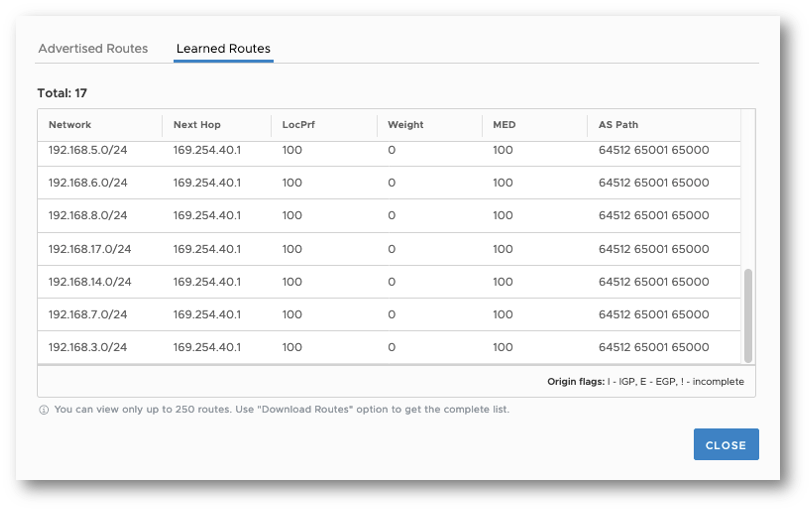Click the Weight column header
The width and height of the screenshot is (811, 511).
406,125
